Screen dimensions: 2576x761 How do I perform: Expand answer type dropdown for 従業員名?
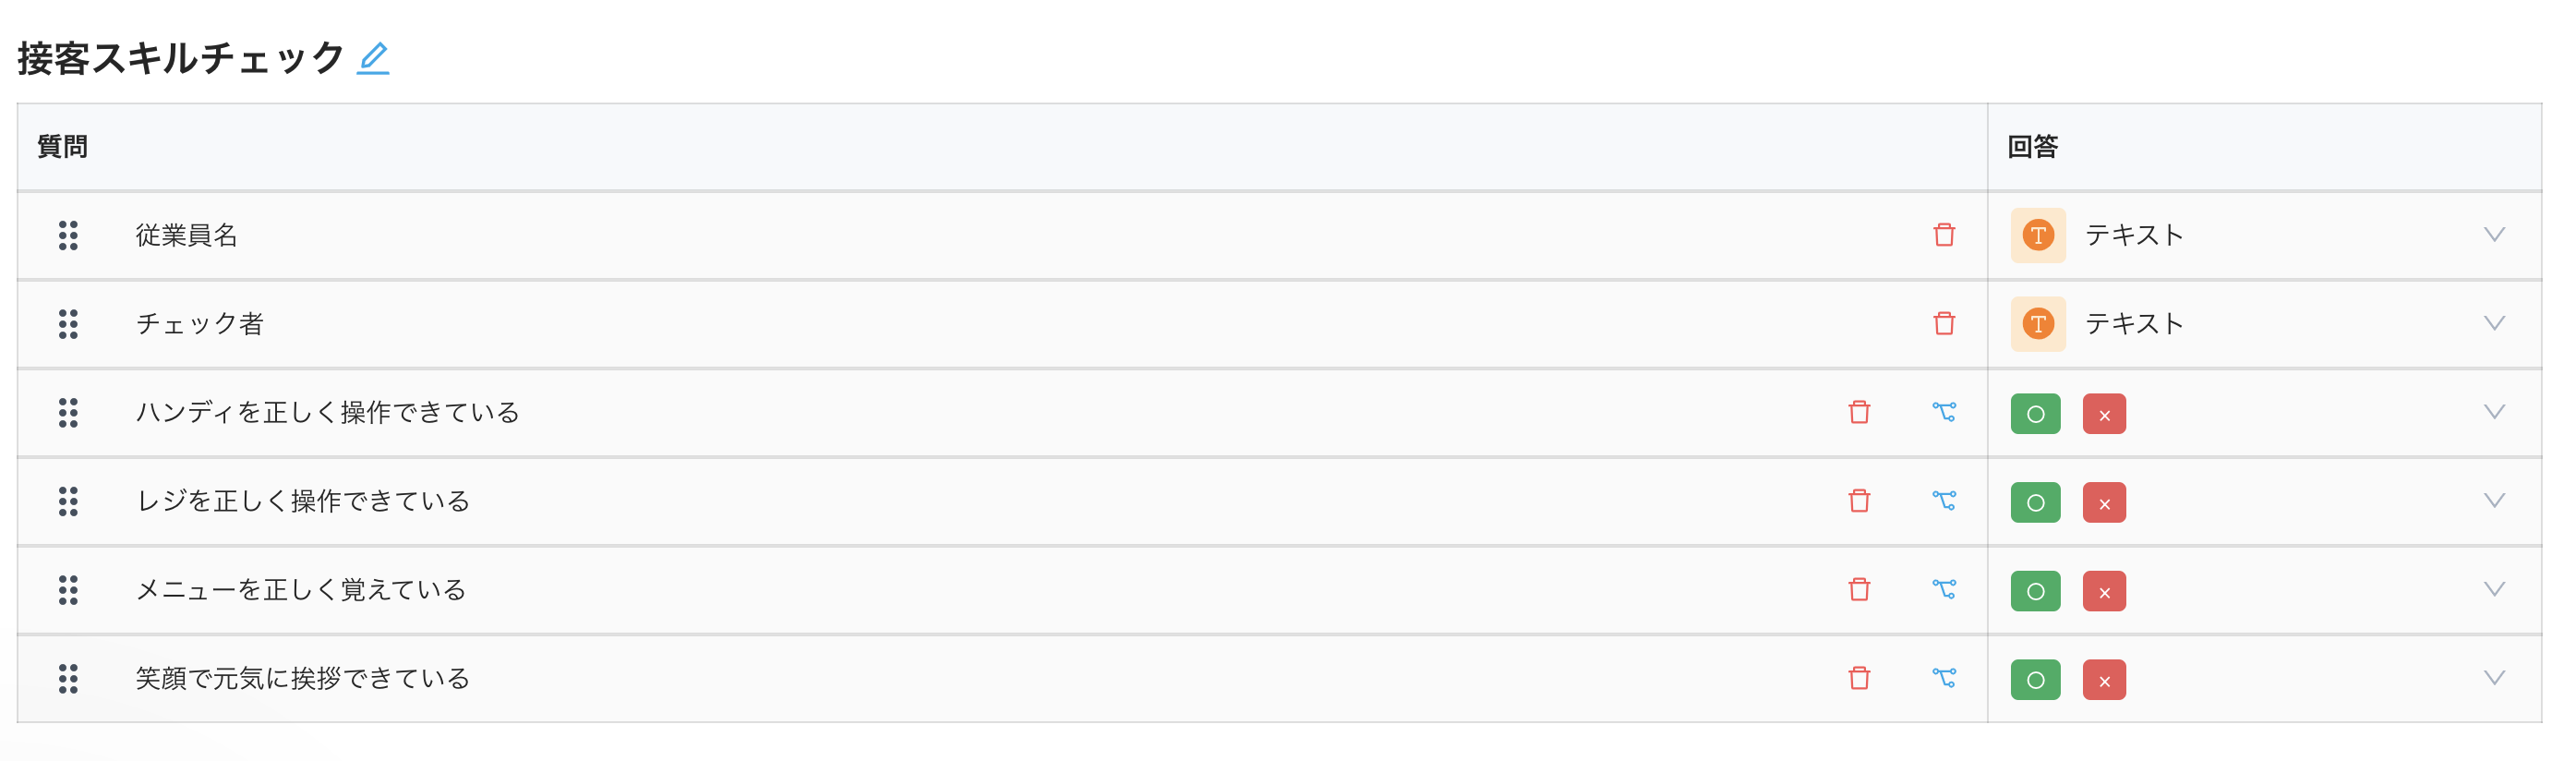(2494, 235)
